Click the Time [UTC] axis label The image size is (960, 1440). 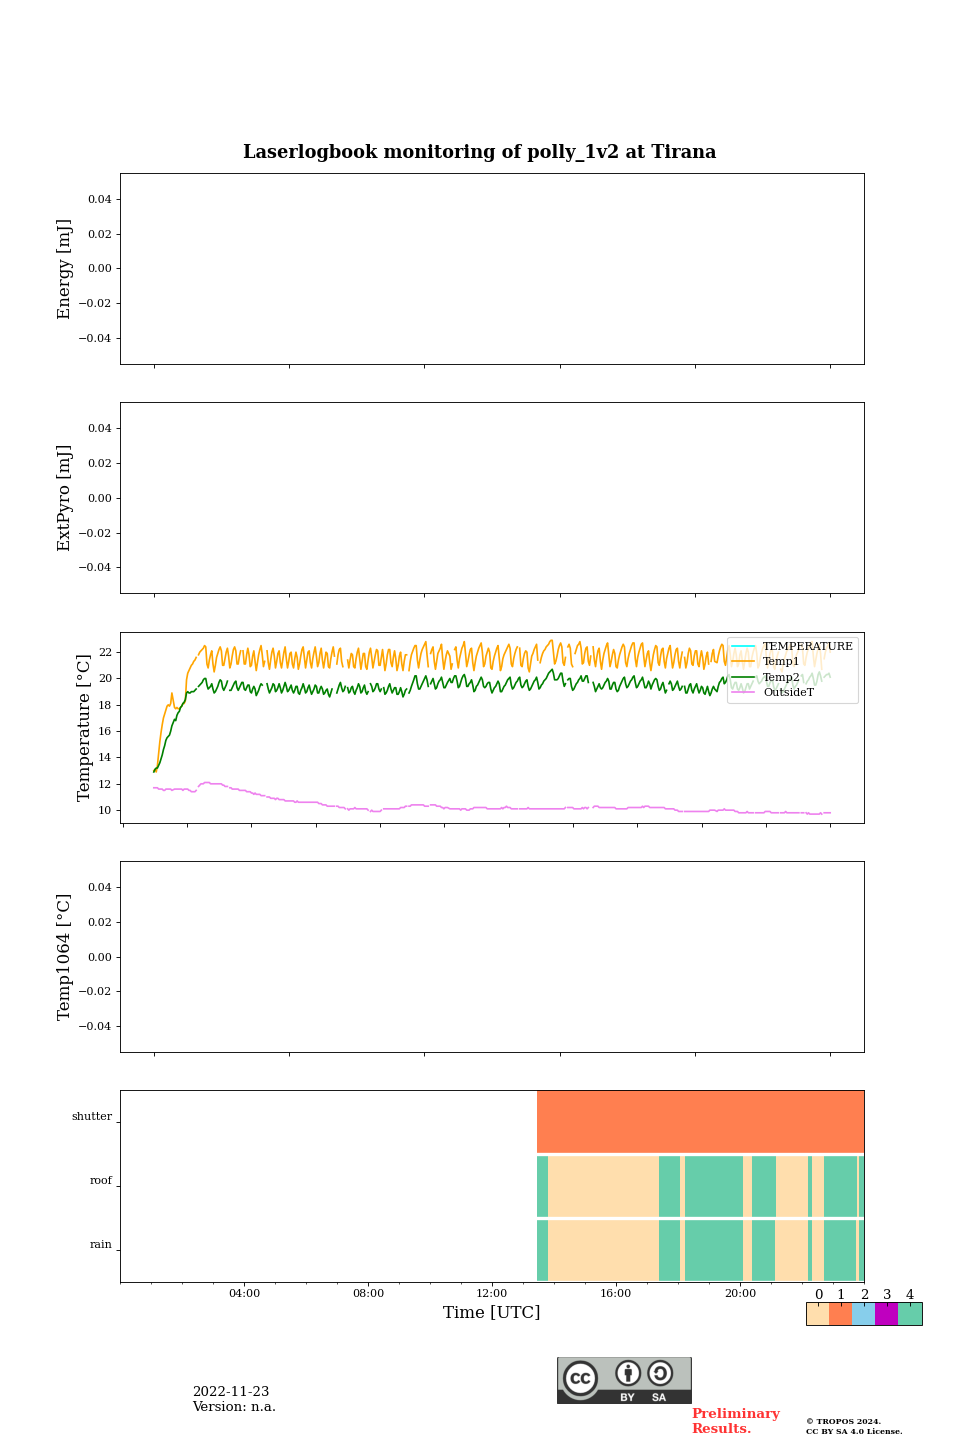(x=492, y=1312)
